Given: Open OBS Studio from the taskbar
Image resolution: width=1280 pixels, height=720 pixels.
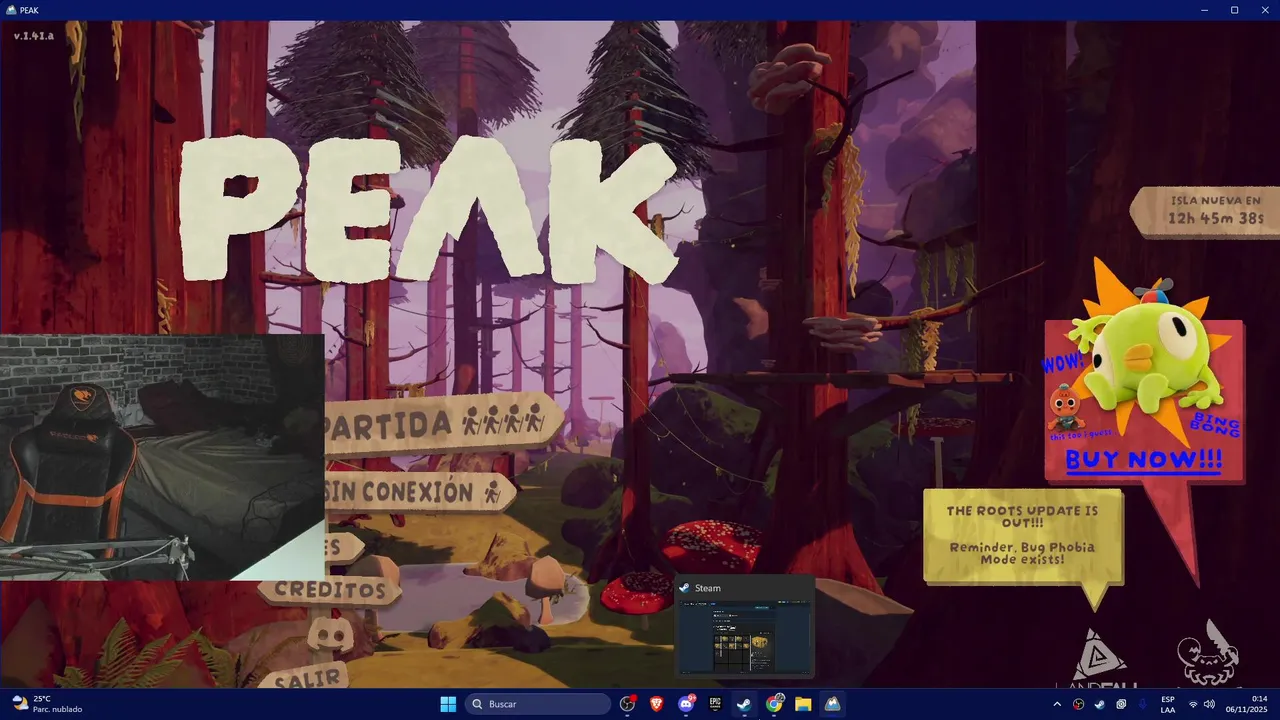Looking at the screenshot, I should coord(628,704).
